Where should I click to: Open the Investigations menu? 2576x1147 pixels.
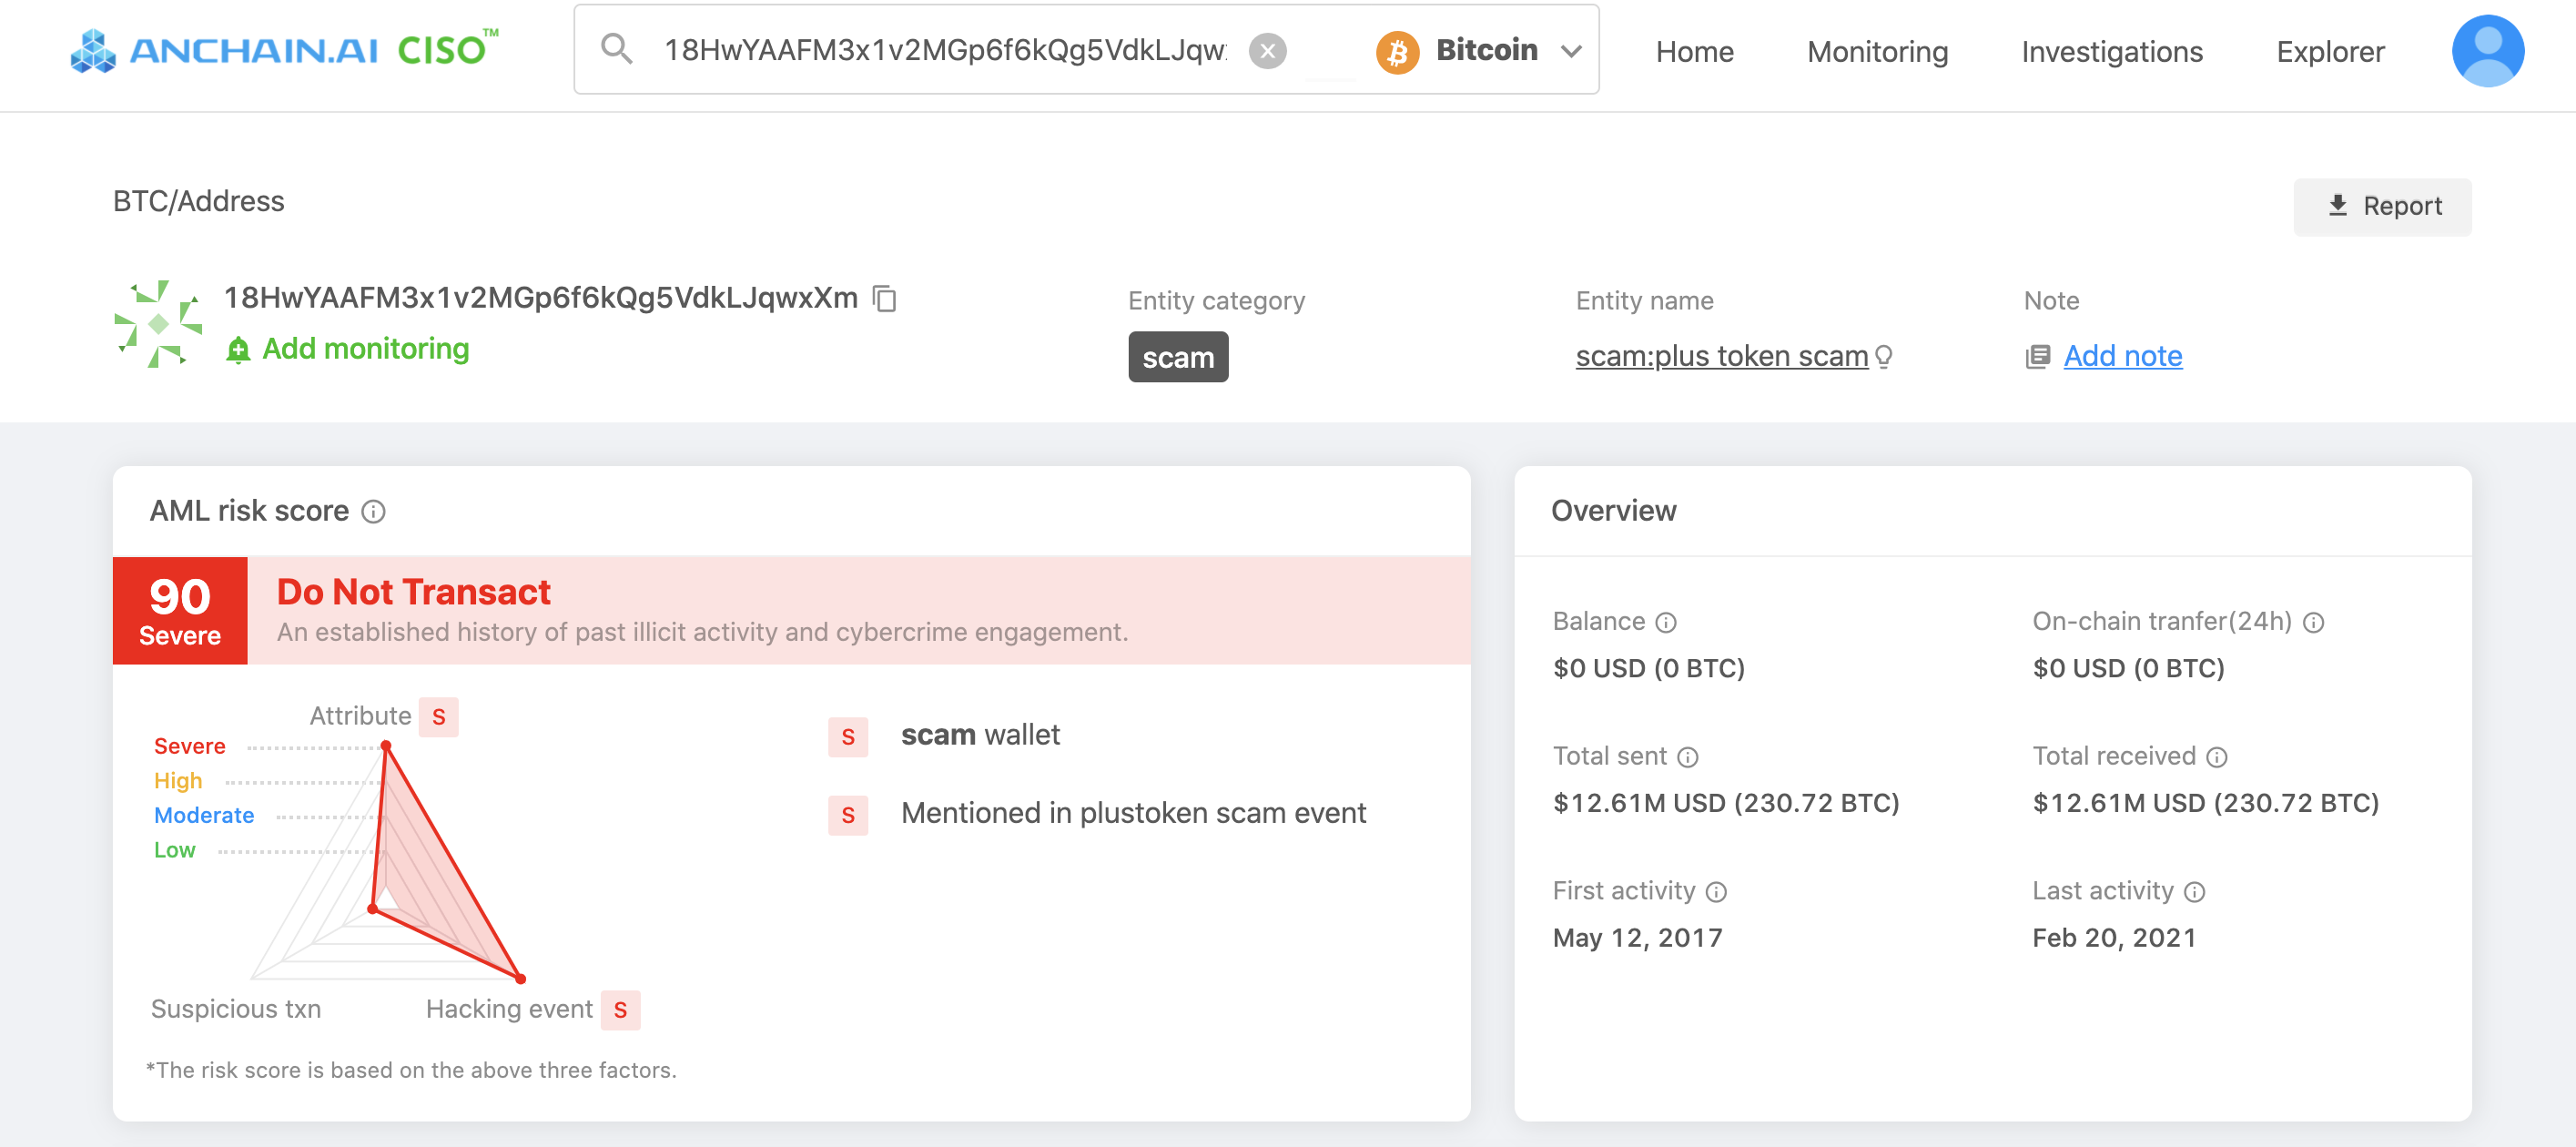pos(2111,52)
